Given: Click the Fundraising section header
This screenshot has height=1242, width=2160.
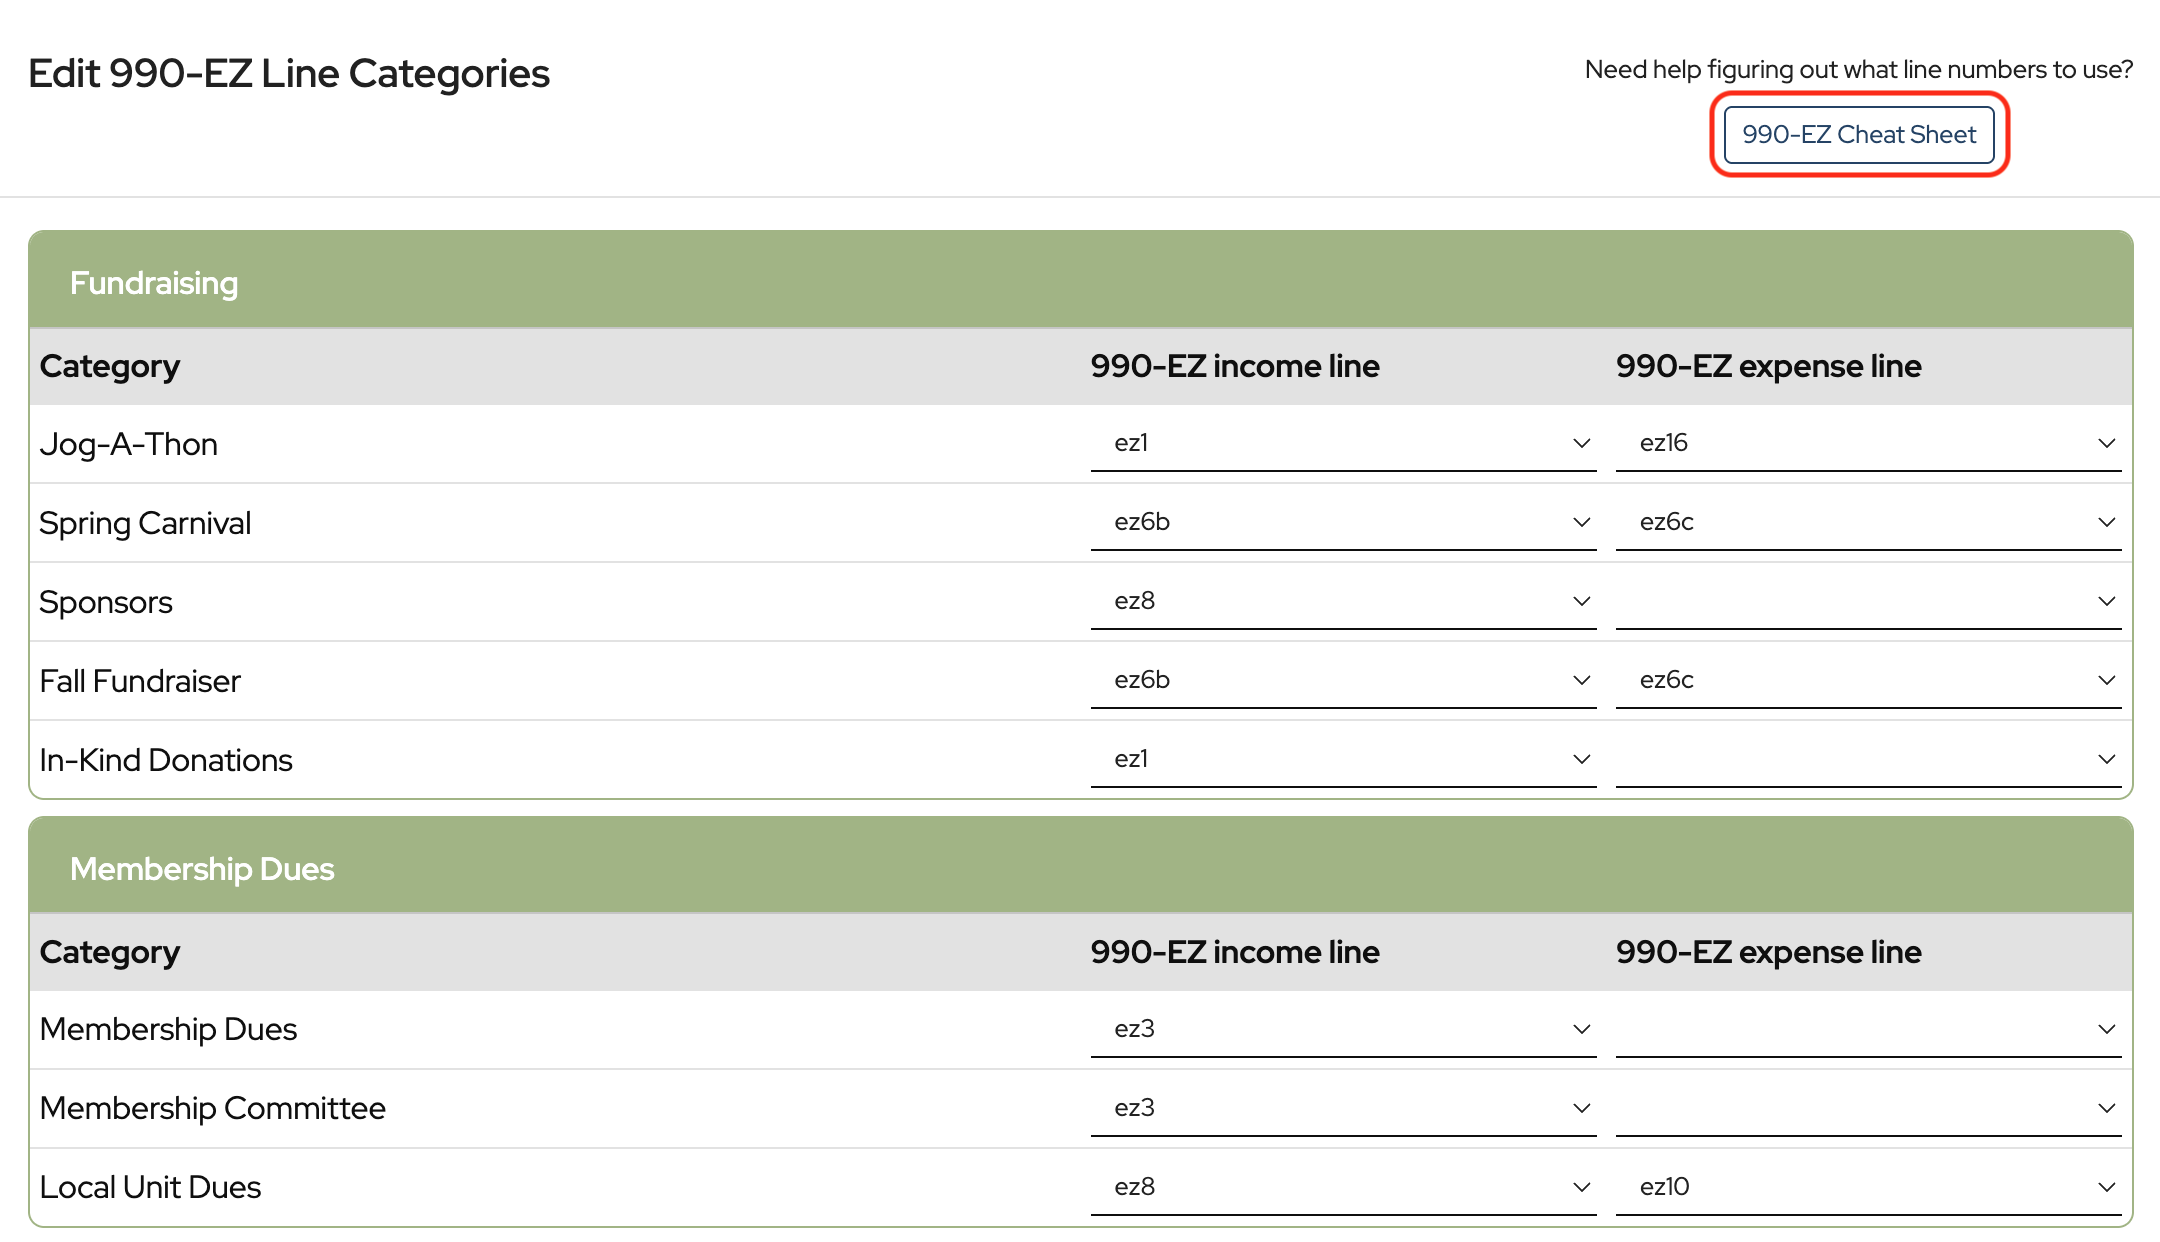Looking at the screenshot, I should pyautogui.click(x=154, y=283).
